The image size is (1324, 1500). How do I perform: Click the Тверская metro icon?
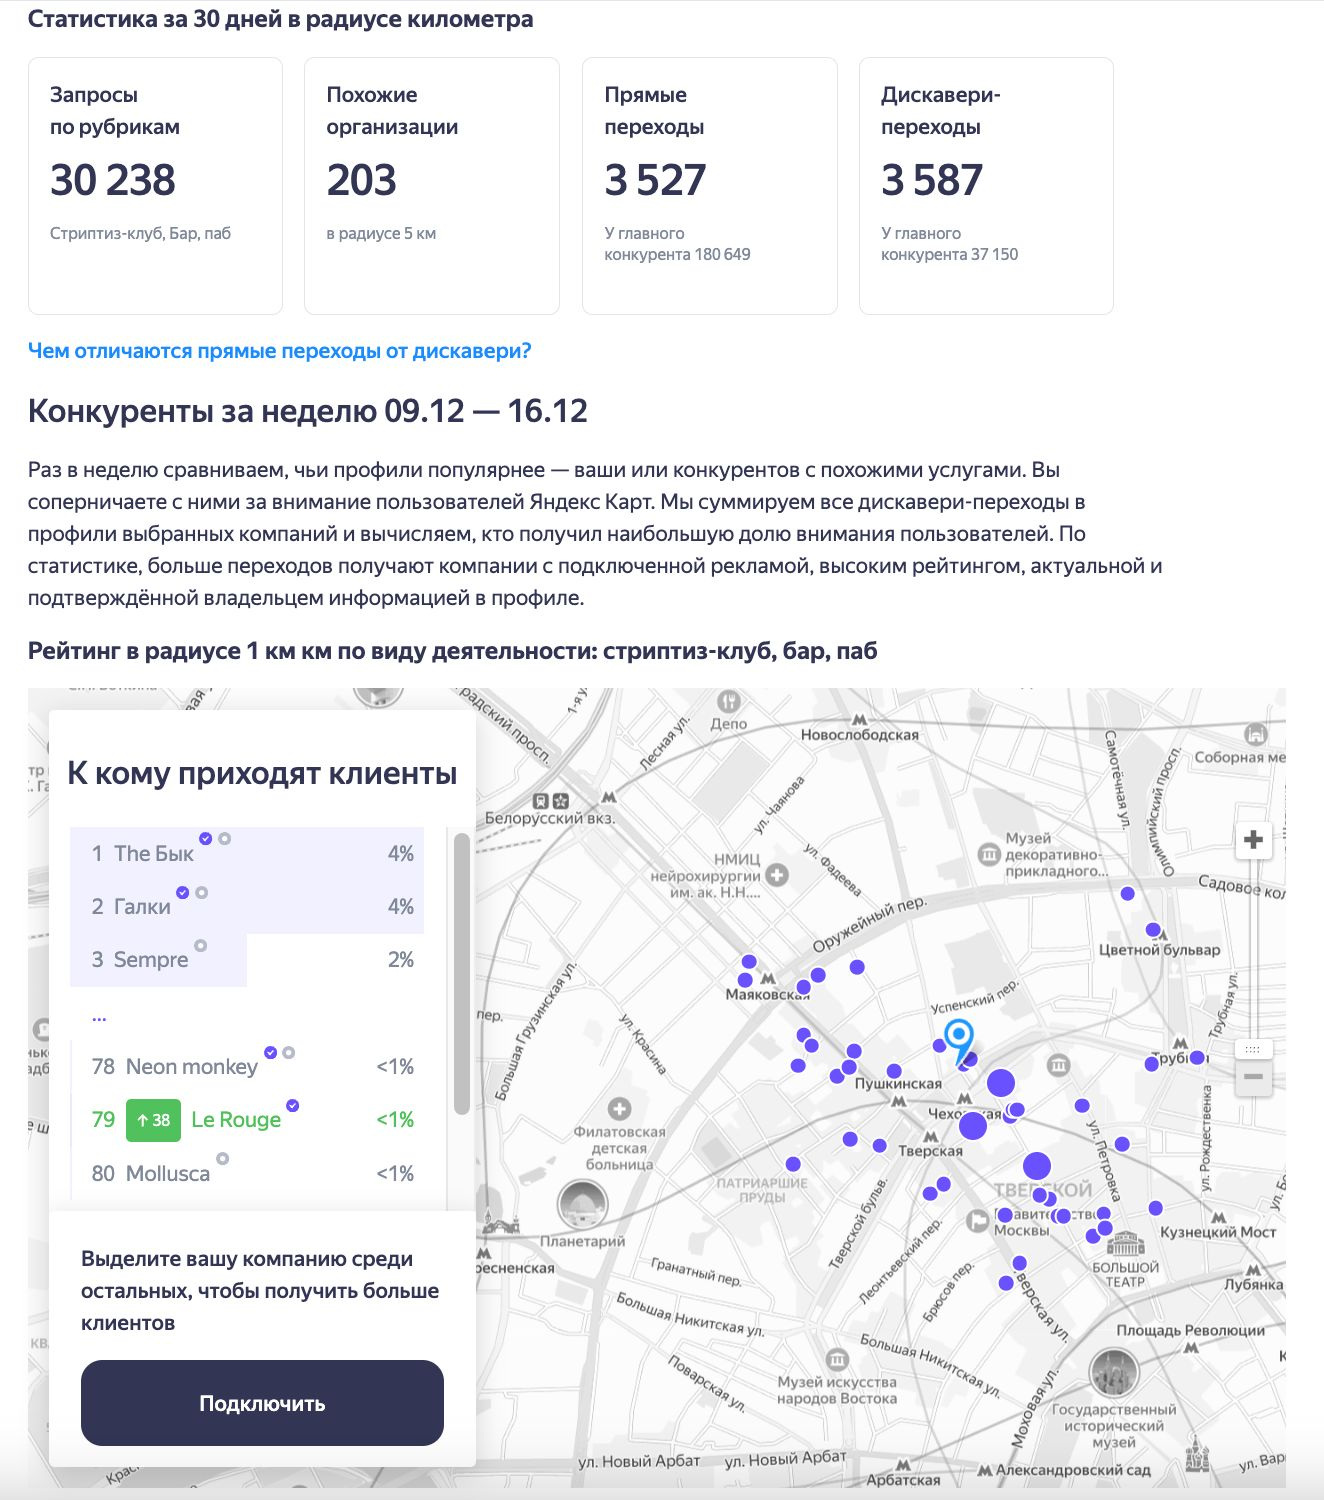pos(931,1136)
